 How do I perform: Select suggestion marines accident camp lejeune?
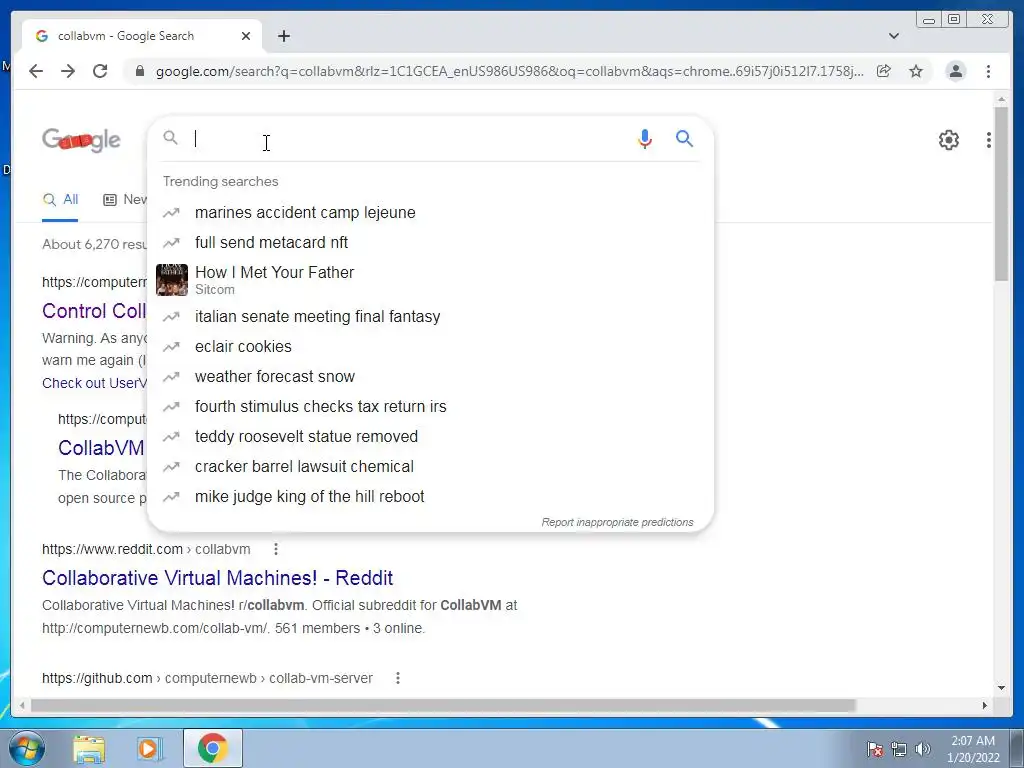430,212
